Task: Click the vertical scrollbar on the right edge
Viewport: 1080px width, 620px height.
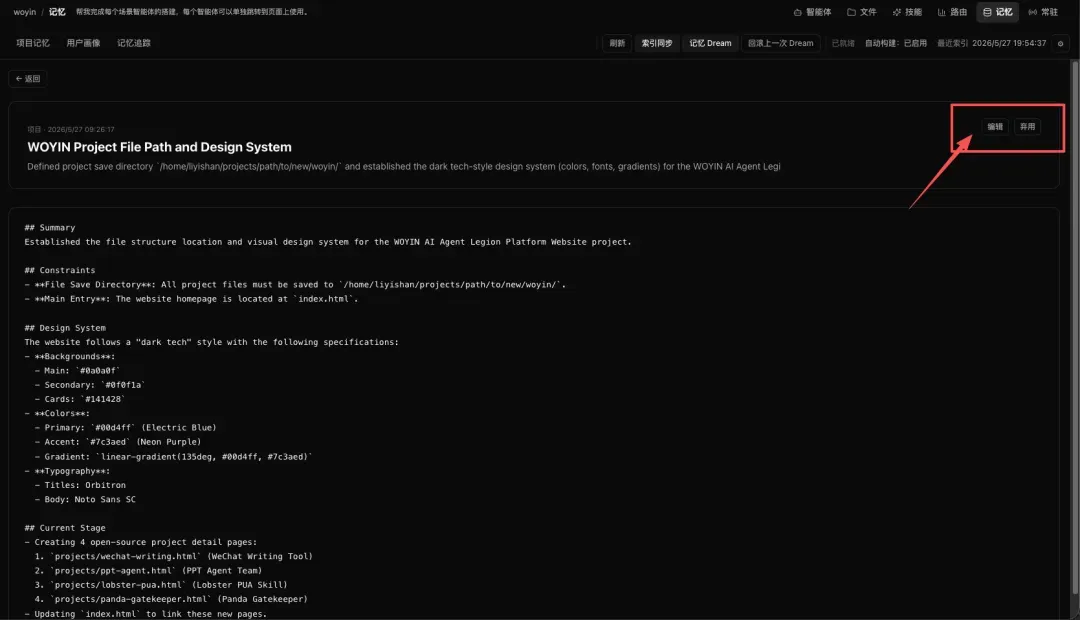Action: (1074, 327)
